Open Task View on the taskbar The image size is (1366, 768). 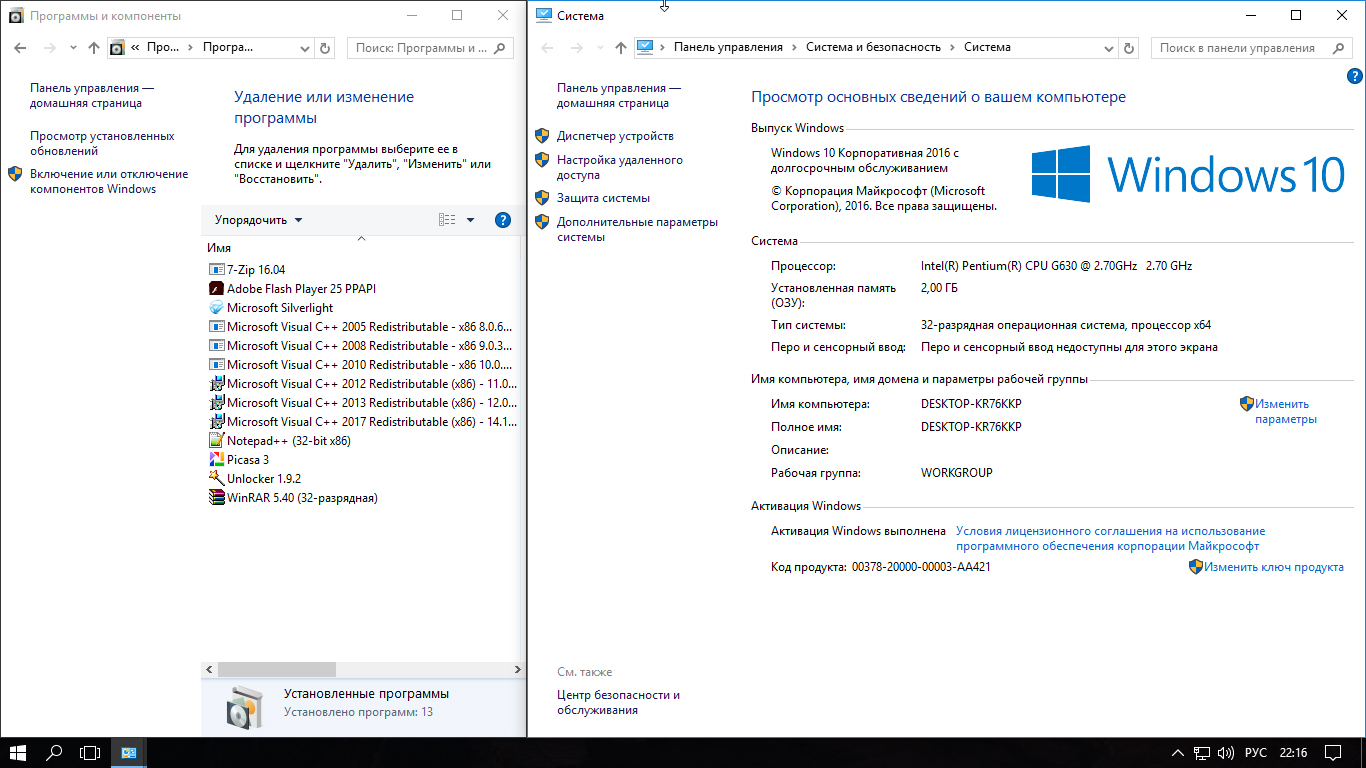[x=90, y=752]
